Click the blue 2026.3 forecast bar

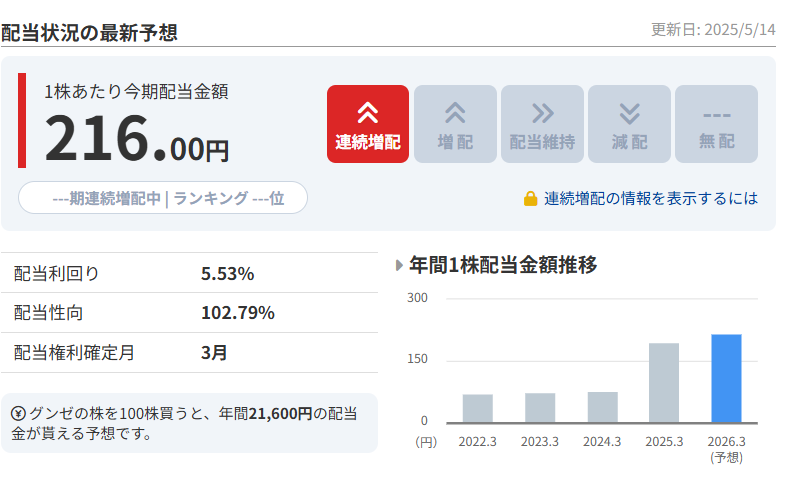point(726,378)
